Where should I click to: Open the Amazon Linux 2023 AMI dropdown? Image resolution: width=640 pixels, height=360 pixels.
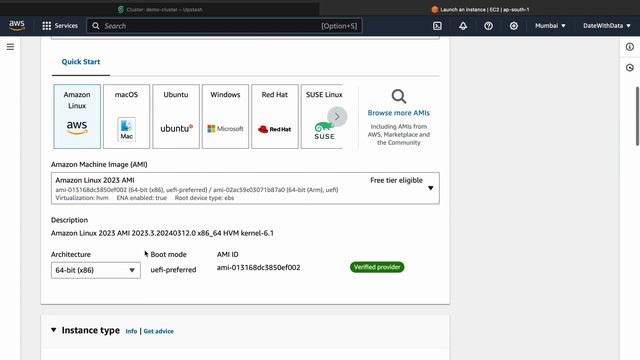click(245, 188)
